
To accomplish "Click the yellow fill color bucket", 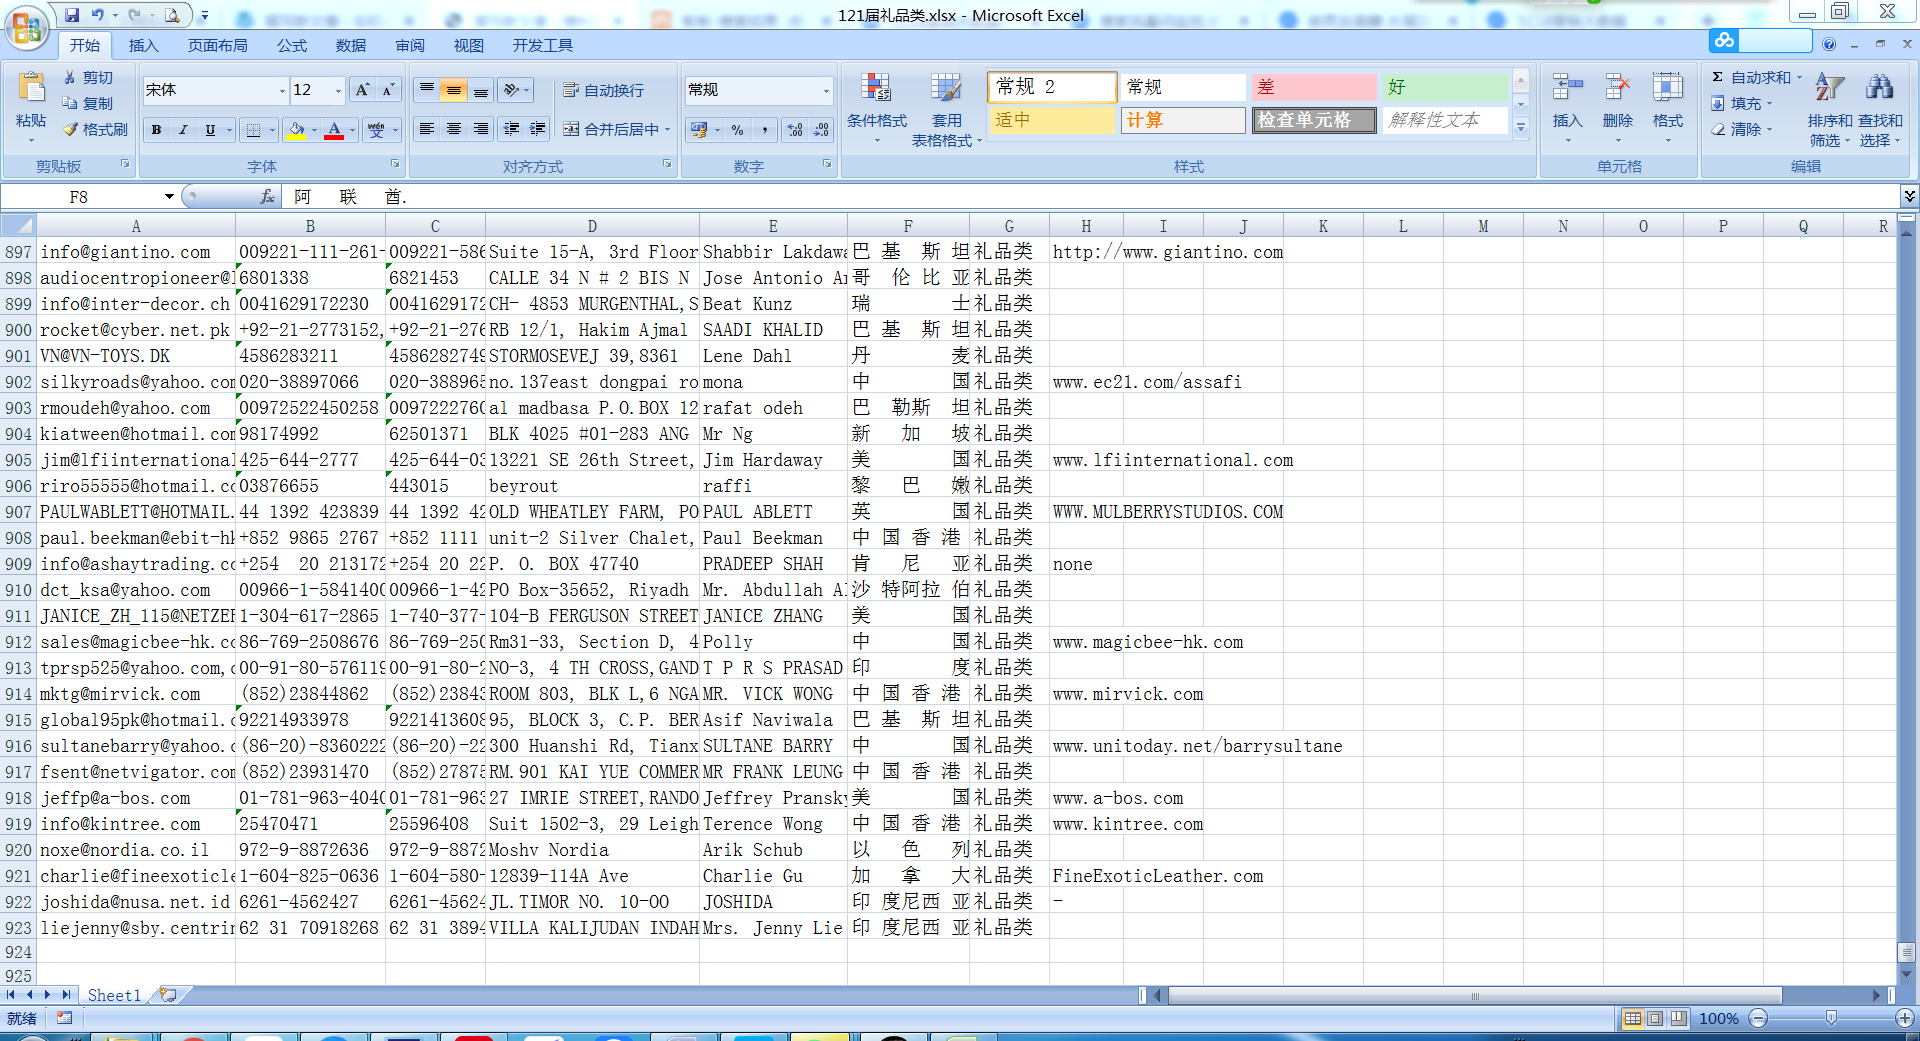I will tap(296, 130).
